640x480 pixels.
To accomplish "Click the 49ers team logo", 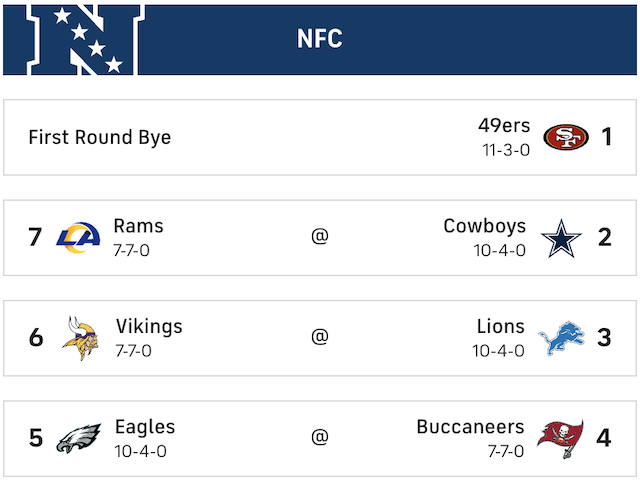I will click(566, 137).
